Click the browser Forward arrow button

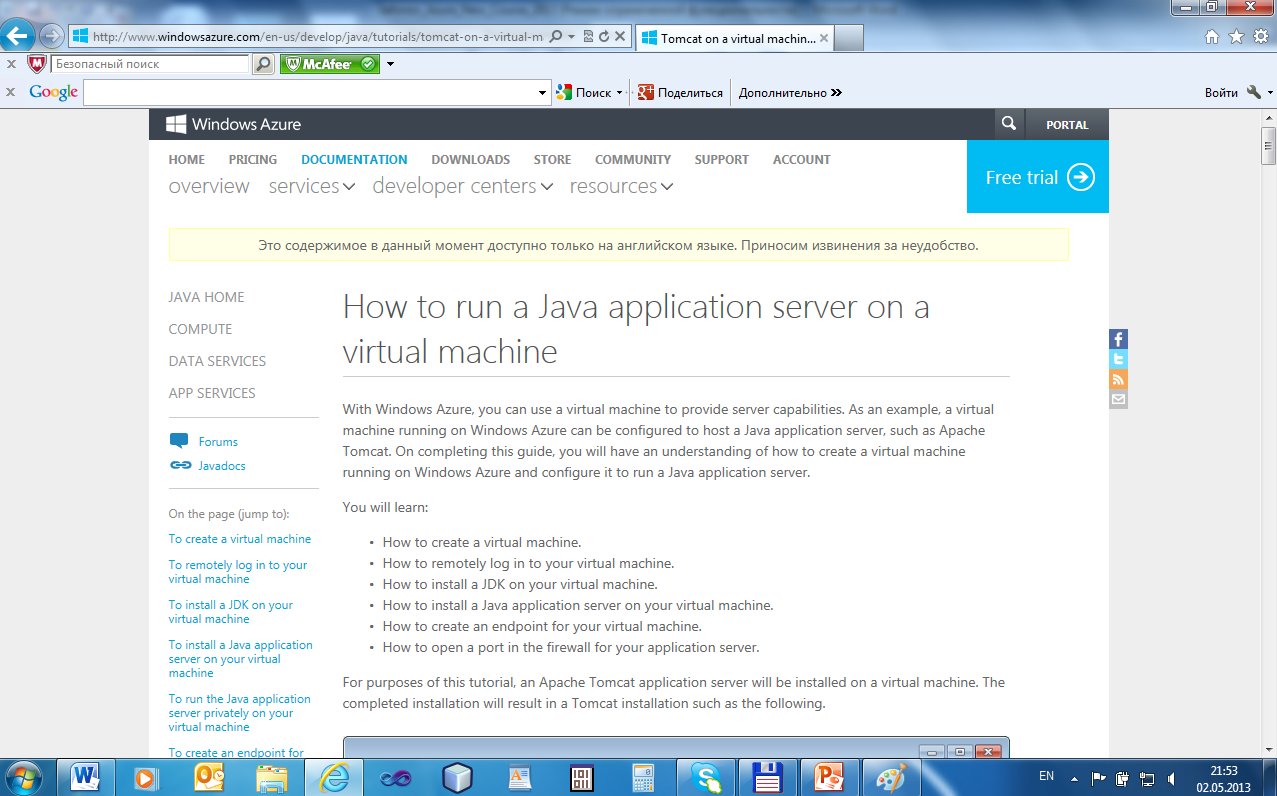pyautogui.click(x=51, y=37)
